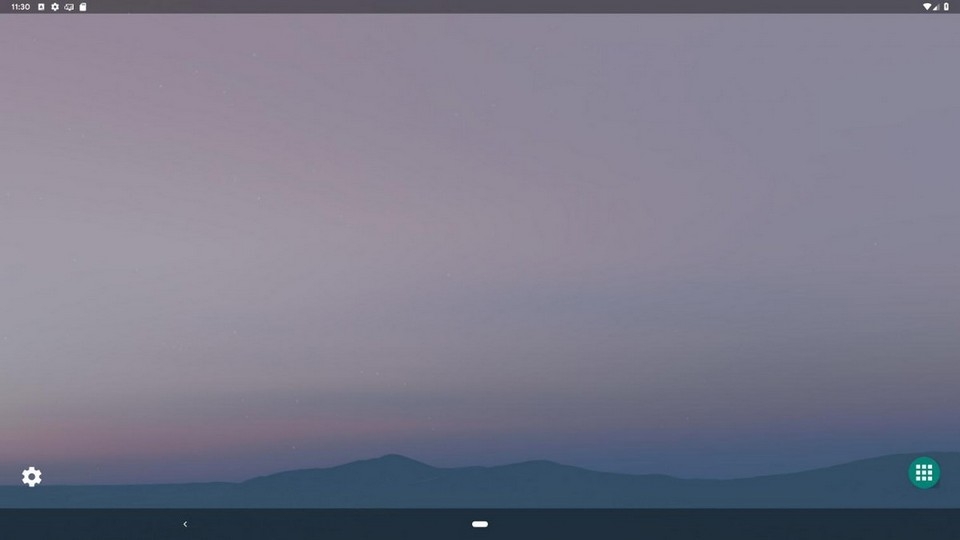Click the 11:30 clock in status bar
Viewport: 960px width, 540px height.
(x=20, y=7)
